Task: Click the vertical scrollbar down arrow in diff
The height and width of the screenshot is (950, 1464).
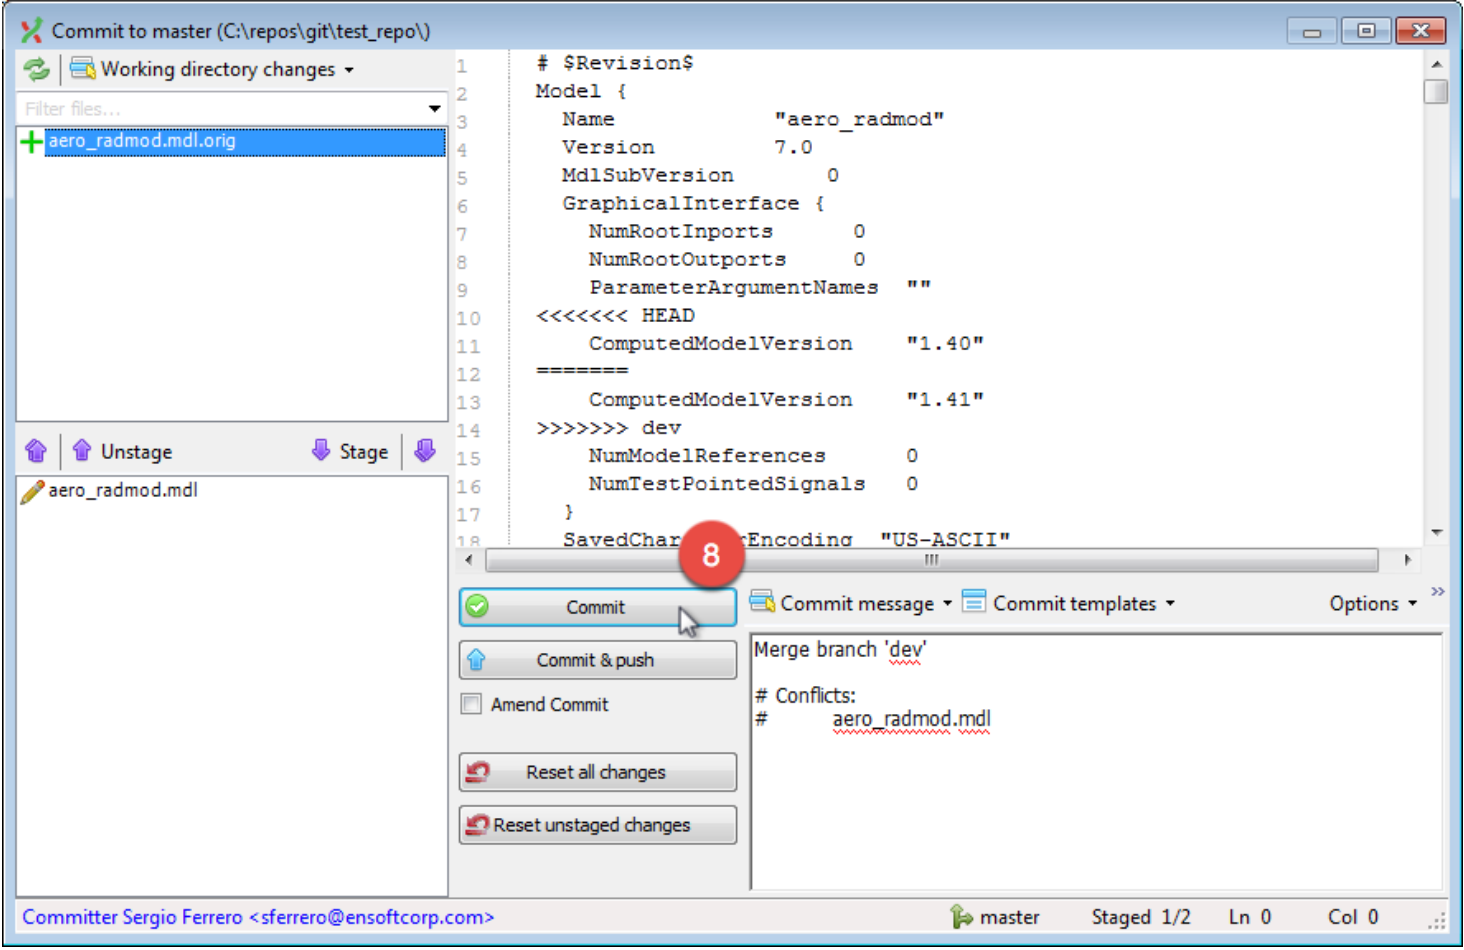Action: point(1436,533)
